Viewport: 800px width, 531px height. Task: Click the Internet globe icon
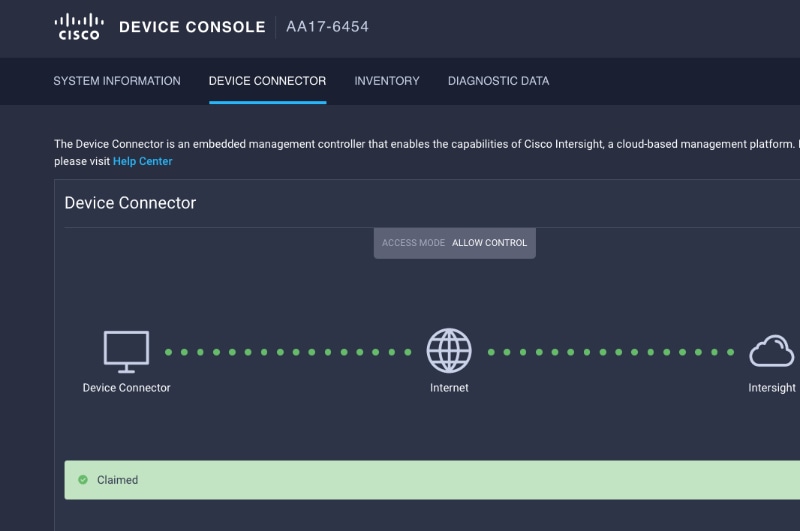[x=449, y=350]
